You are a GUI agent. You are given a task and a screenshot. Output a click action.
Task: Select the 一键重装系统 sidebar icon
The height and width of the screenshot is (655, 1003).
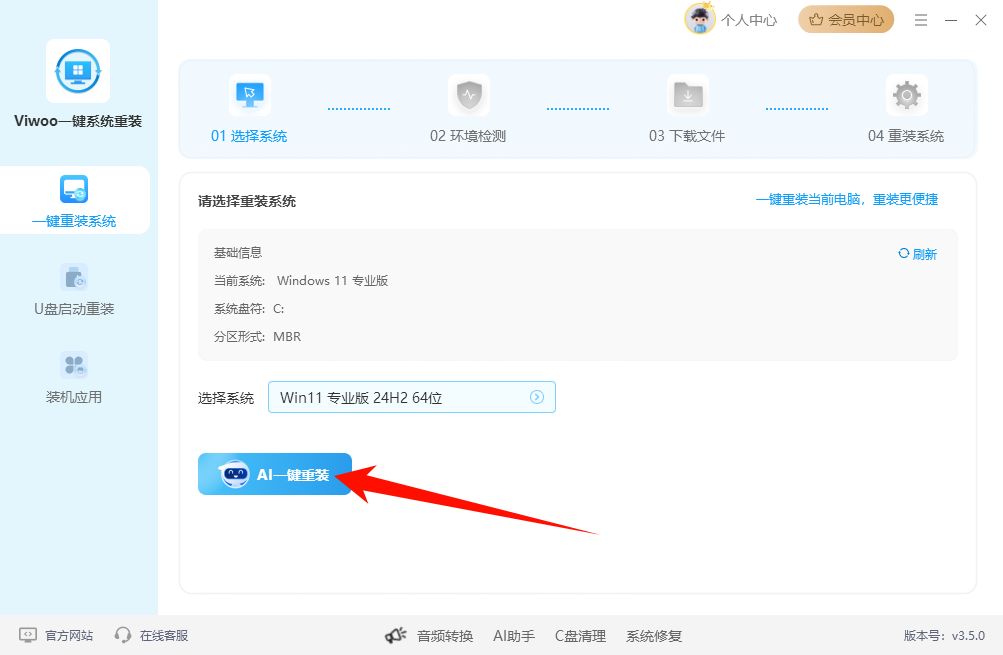(74, 189)
